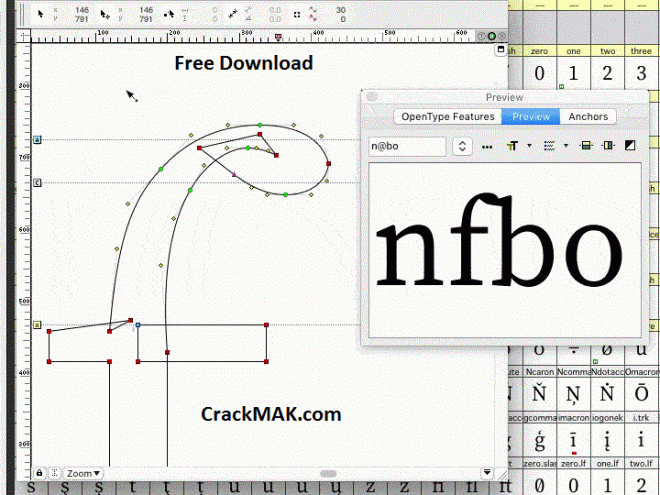Click the dotted selection icon beside lock
The width and height of the screenshot is (660, 495).
(x=54, y=473)
